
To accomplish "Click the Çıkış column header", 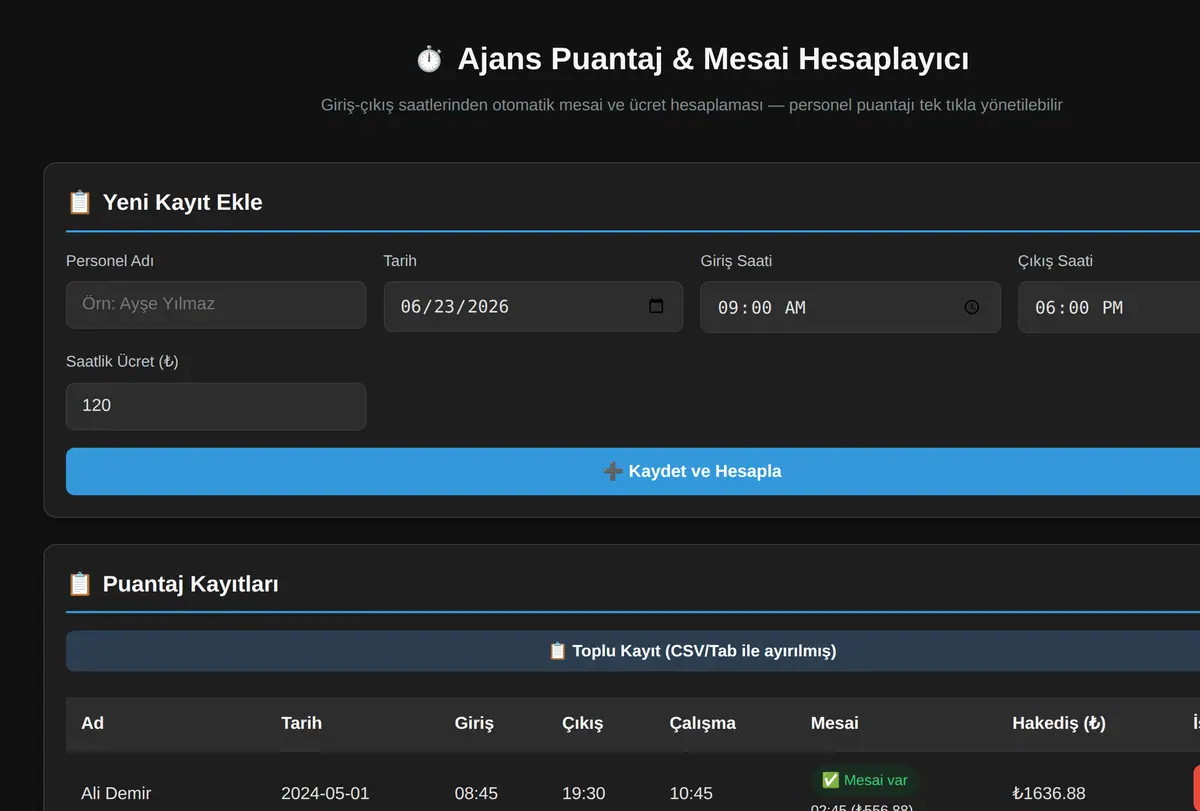I will click(x=582, y=723).
